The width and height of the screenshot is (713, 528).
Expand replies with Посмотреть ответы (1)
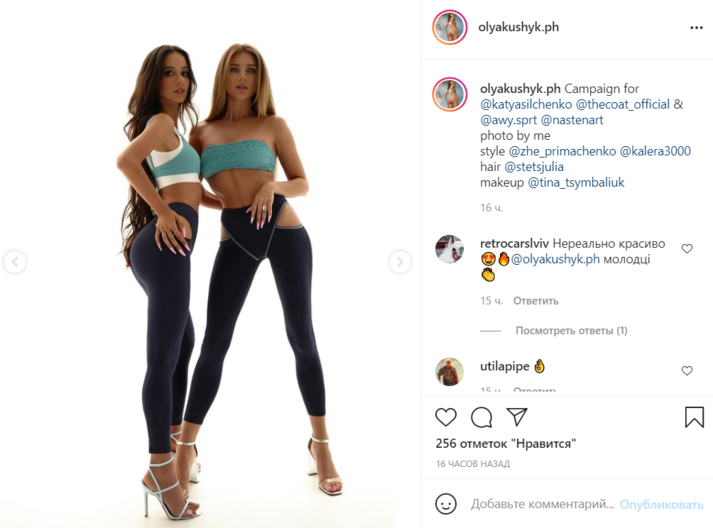[571, 331]
